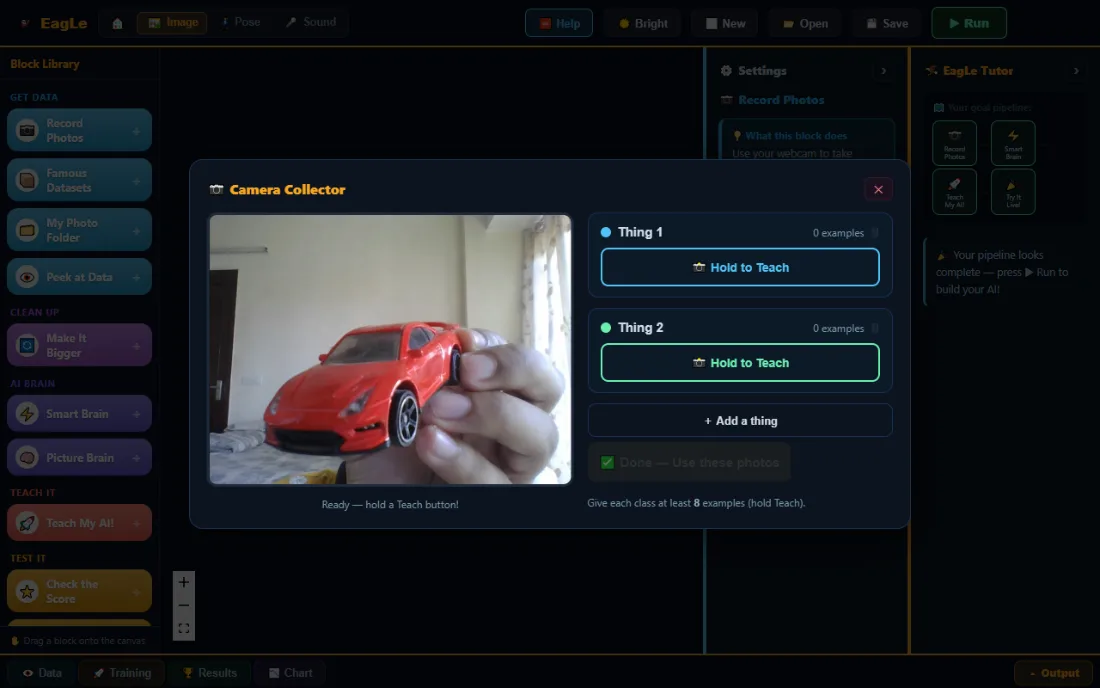Click Hold to Teach for Thing 2
The width and height of the screenshot is (1100, 688).
[x=740, y=363]
